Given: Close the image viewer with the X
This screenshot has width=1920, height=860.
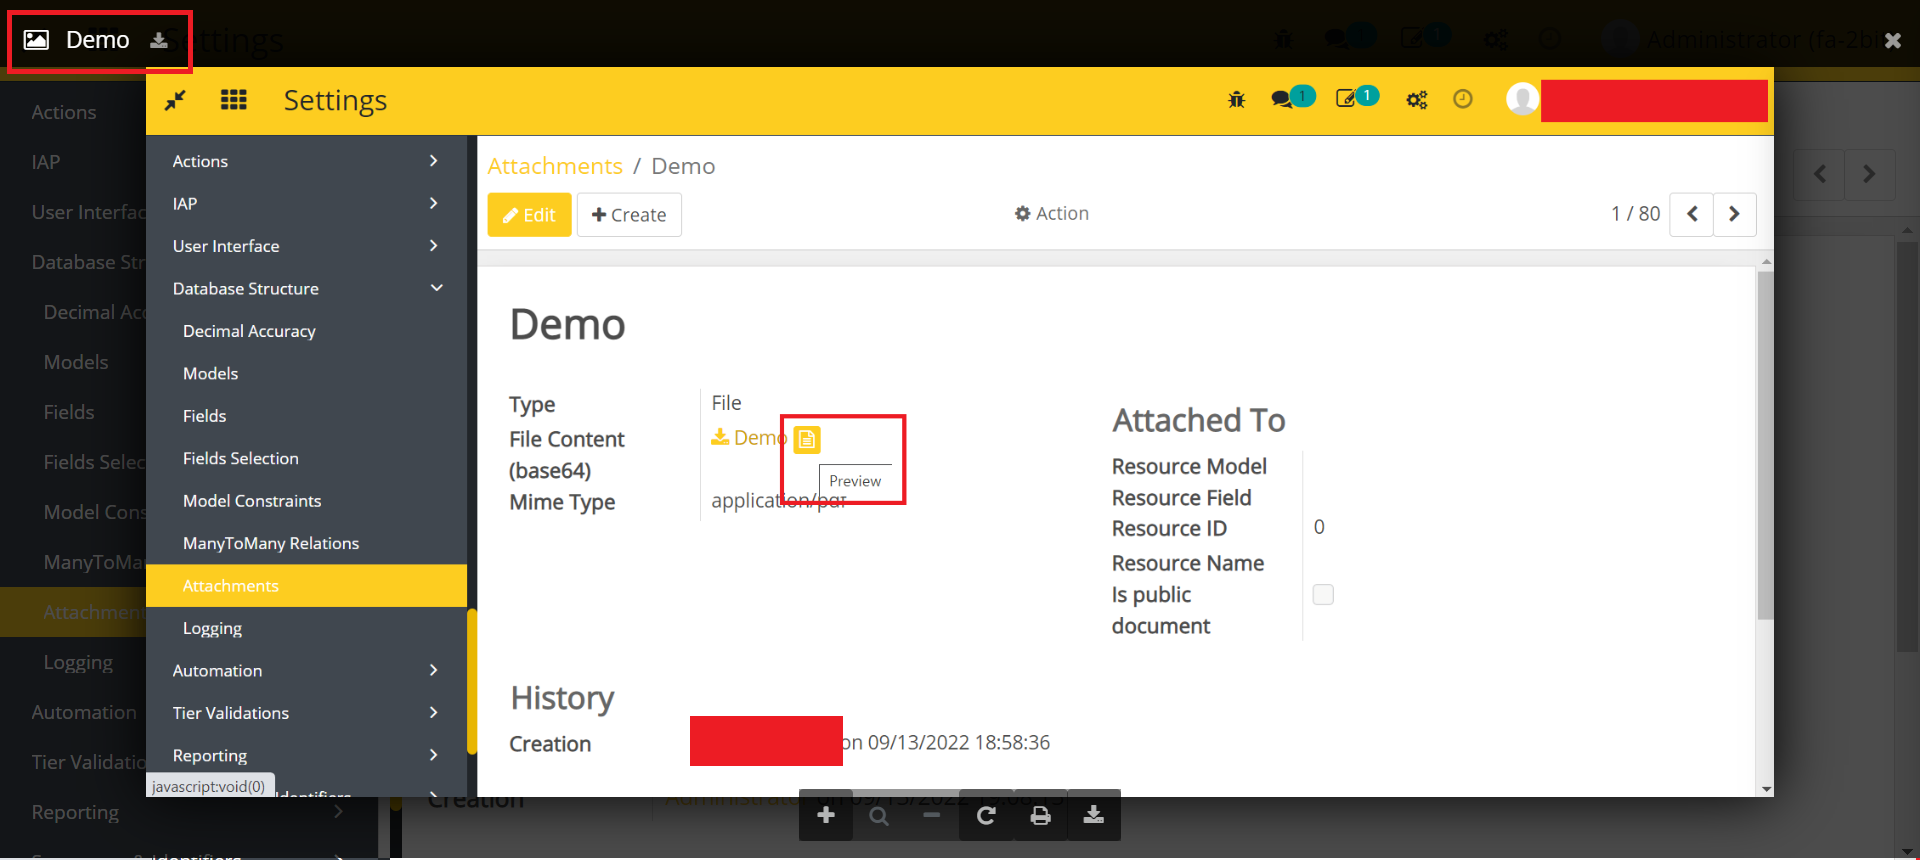Looking at the screenshot, I should click(x=1892, y=40).
